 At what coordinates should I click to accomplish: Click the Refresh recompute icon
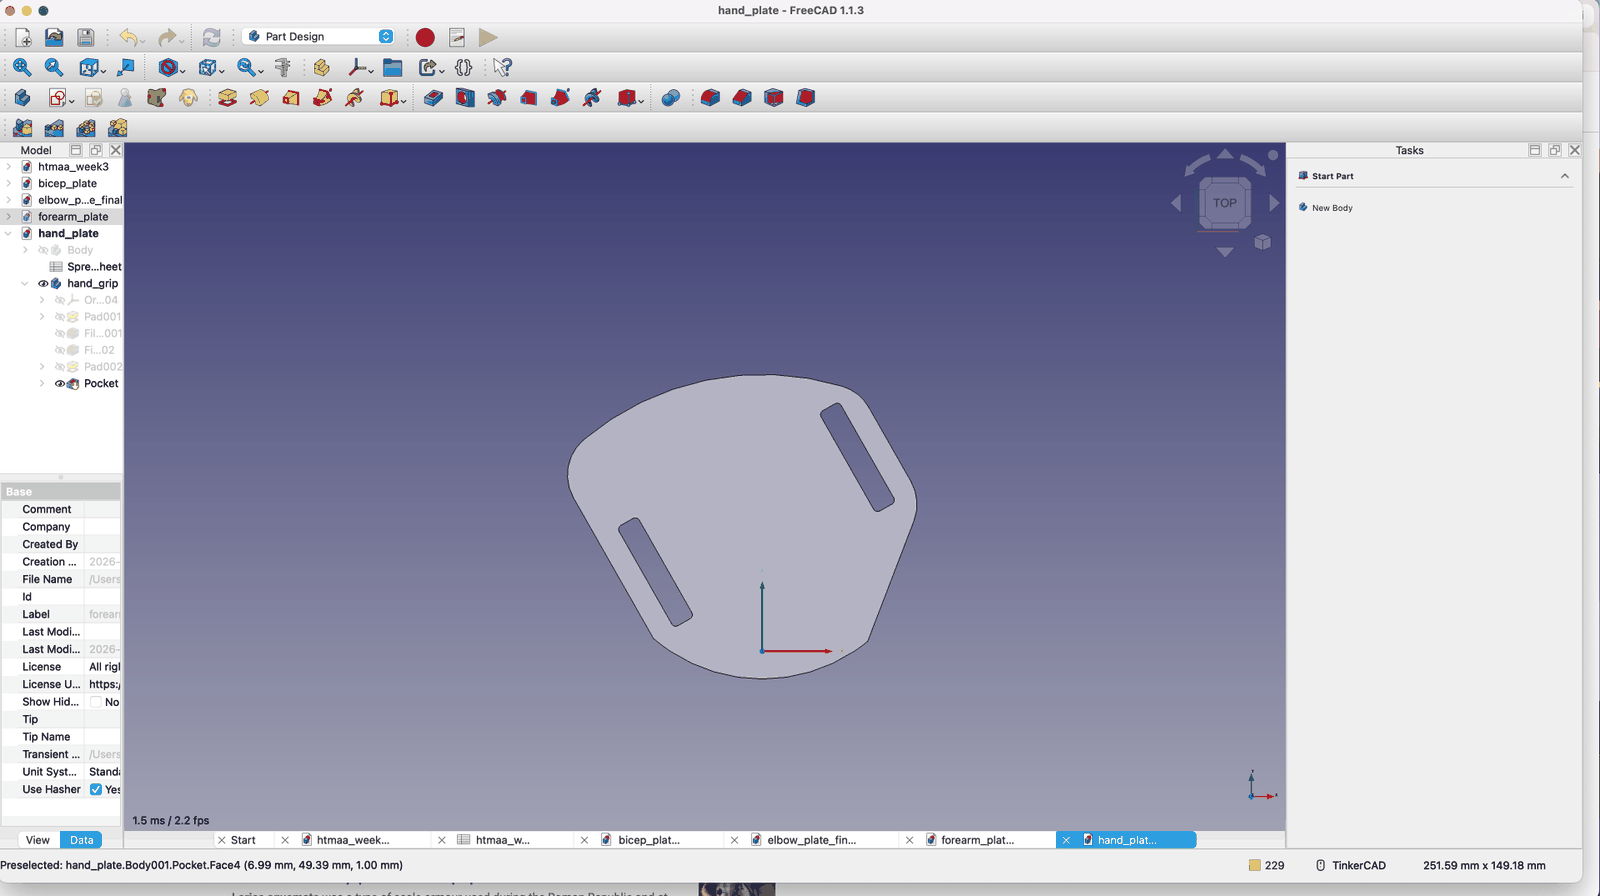pyautogui.click(x=211, y=37)
